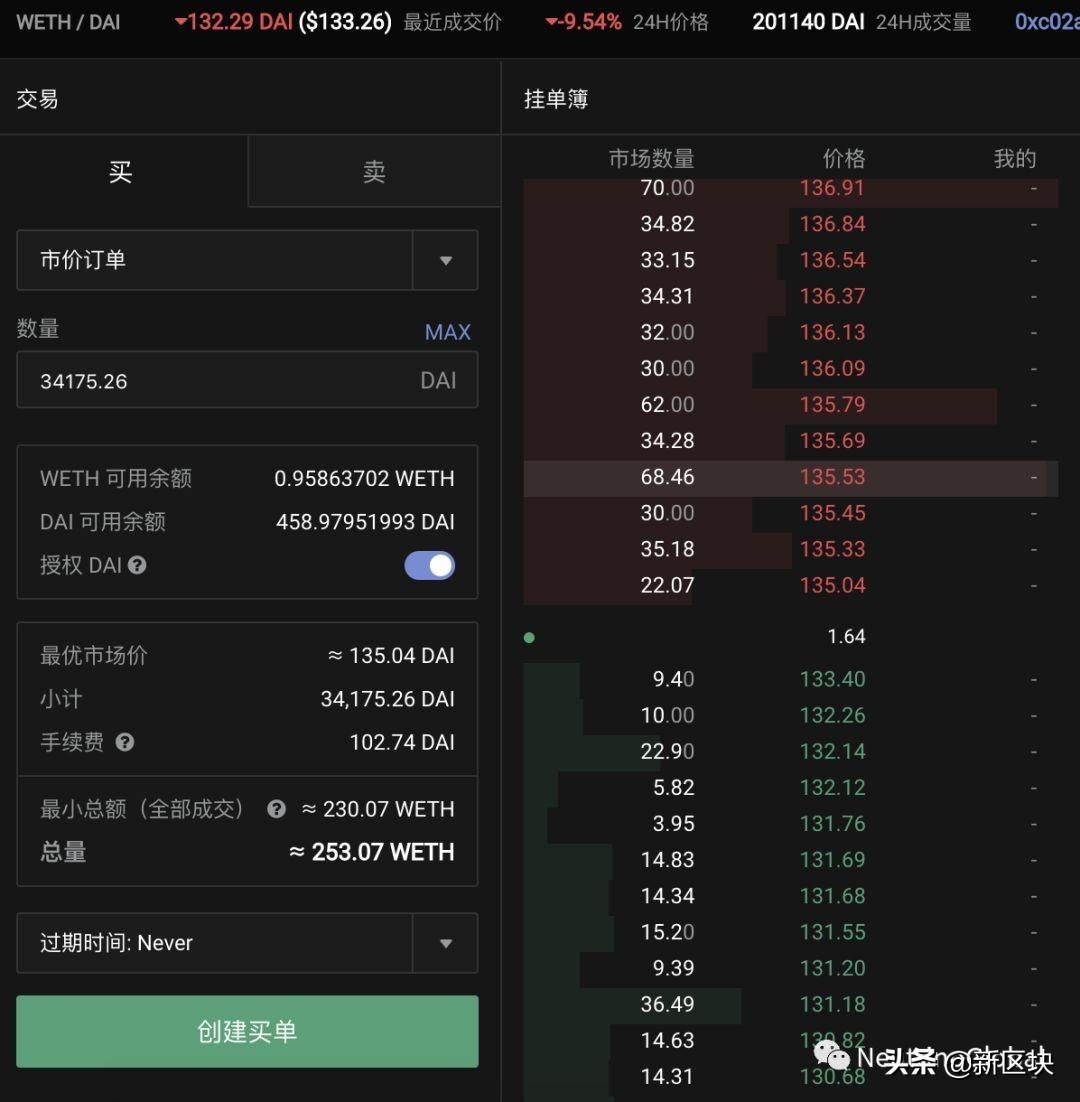Screen dimensions: 1080x1102
Task: Select sell order at price 136.54
Action: [x=791, y=260]
